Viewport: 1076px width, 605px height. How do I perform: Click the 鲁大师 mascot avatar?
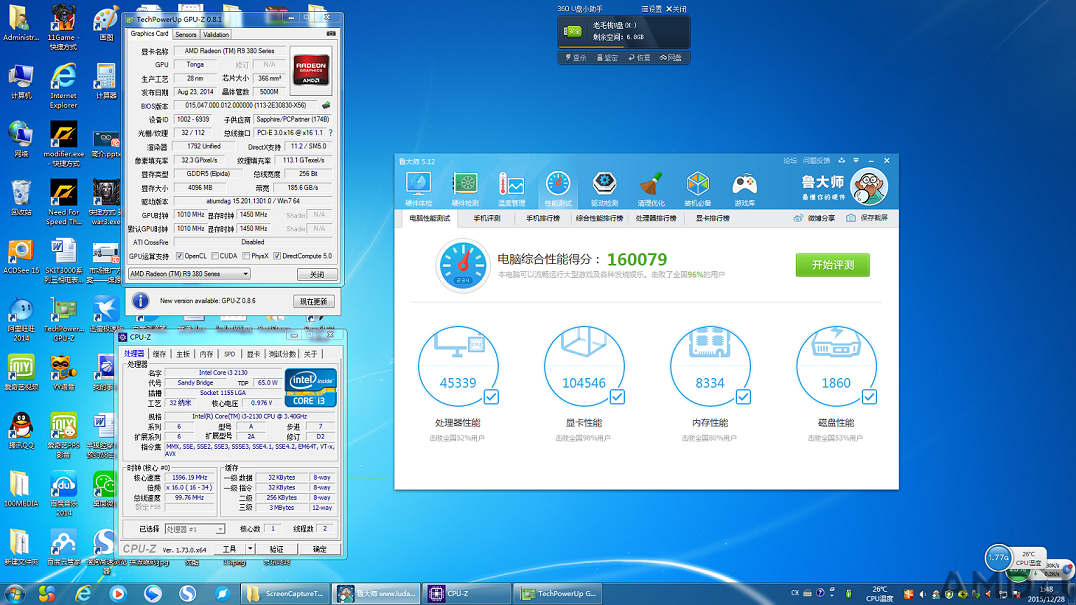click(x=869, y=187)
